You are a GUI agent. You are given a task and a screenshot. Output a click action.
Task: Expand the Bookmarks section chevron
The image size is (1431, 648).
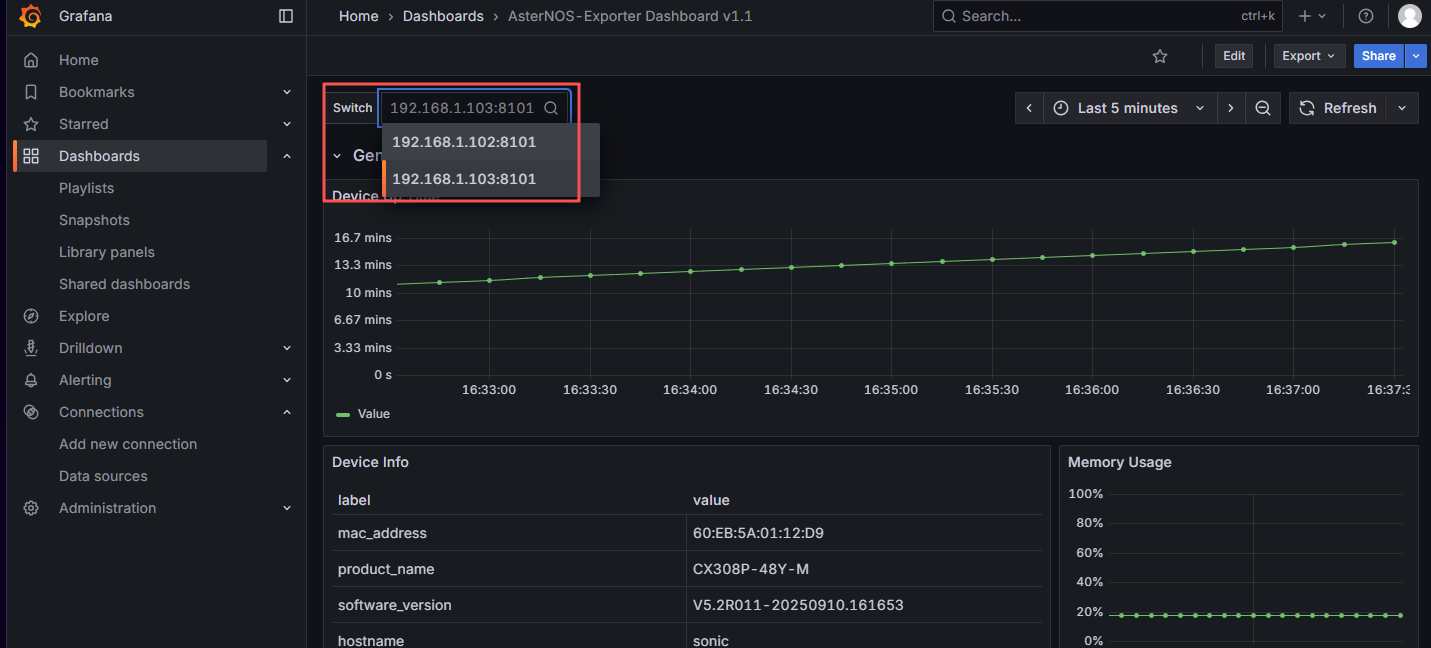[287, 92]
